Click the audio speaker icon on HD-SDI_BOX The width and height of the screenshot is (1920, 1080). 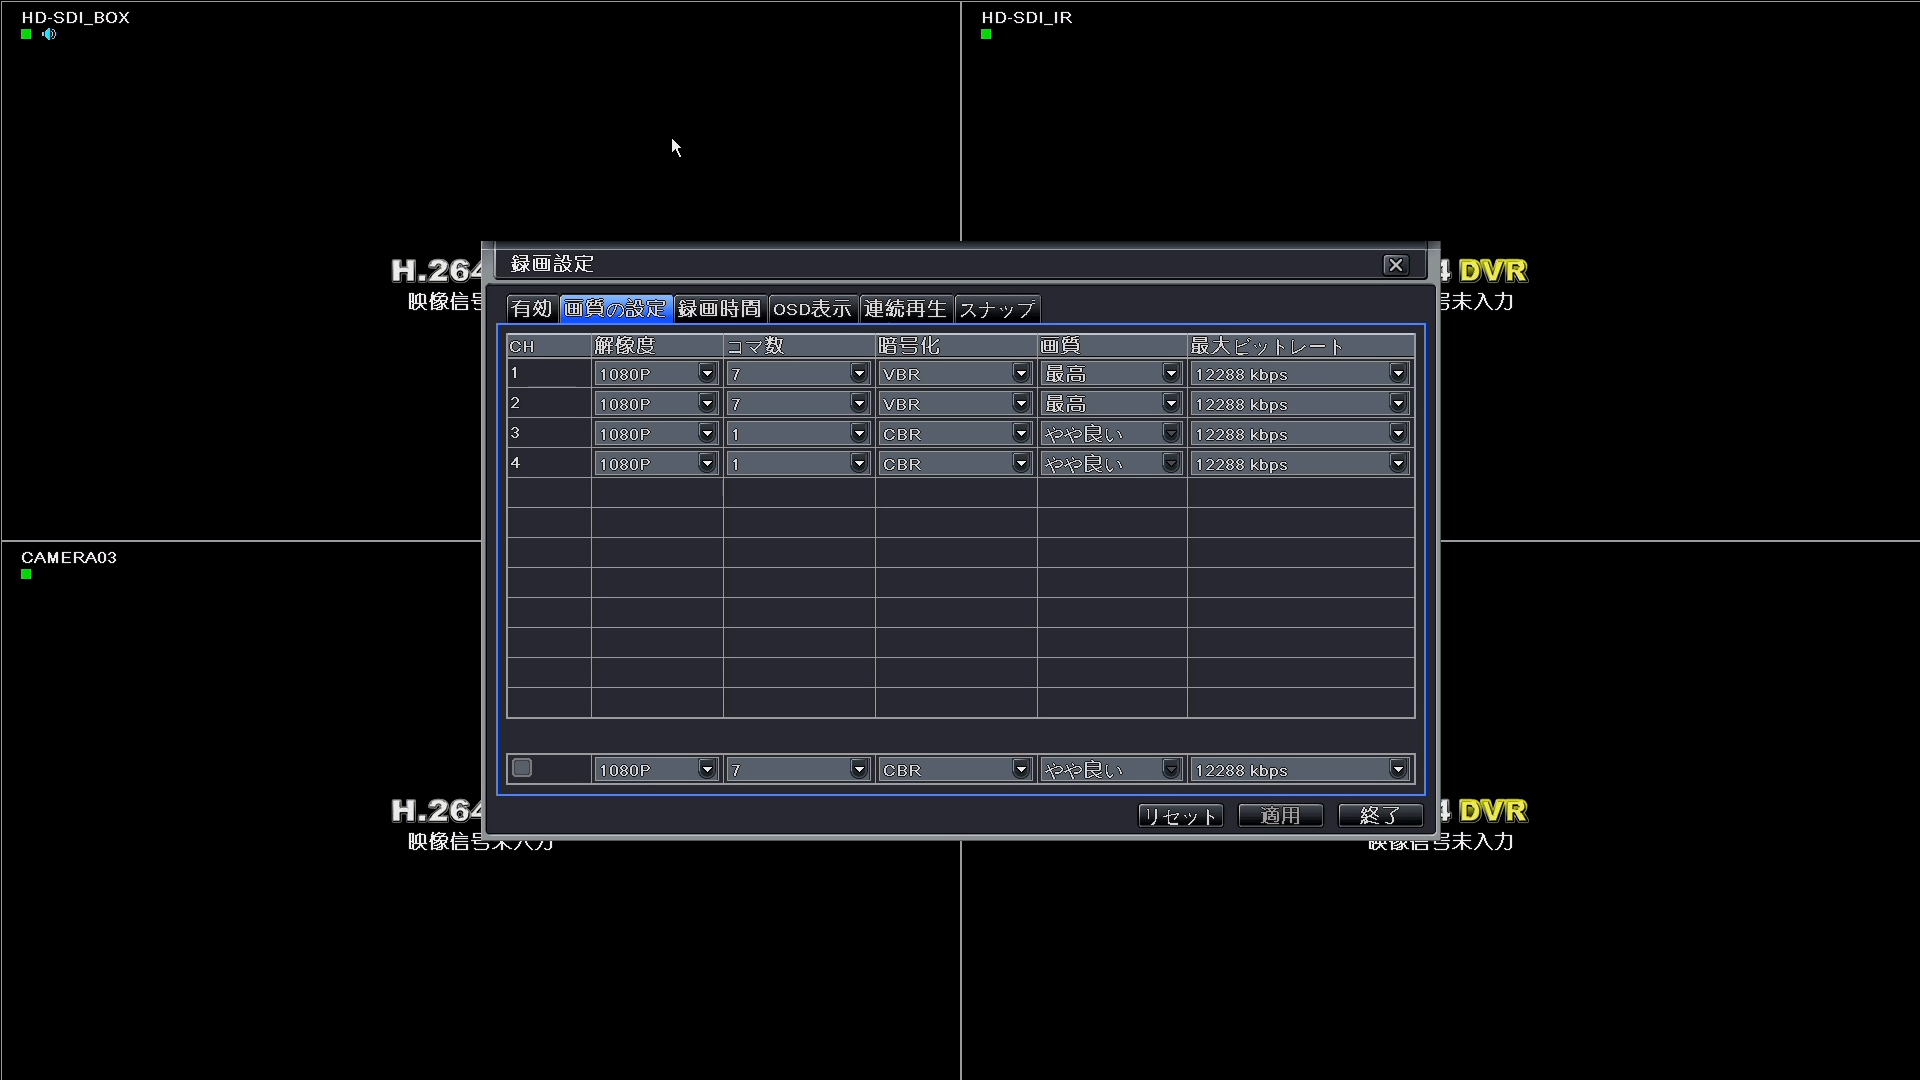coord(49,34)
